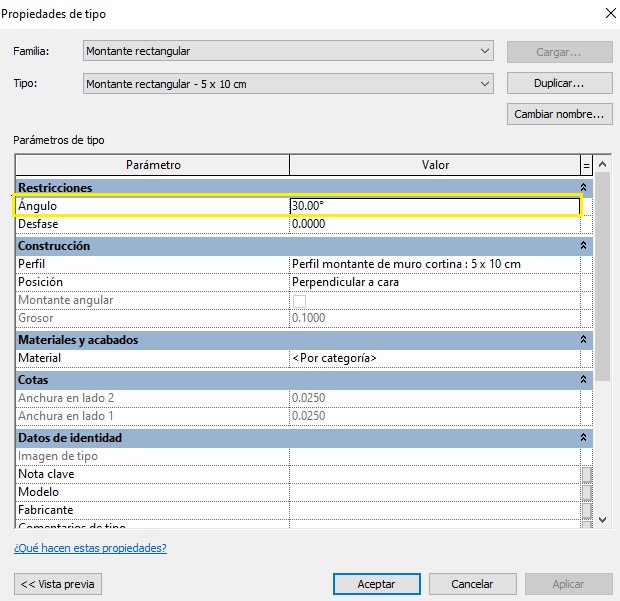Image resolution: width=620 pixels, height=601 pixels.
Task: Click the Material value cell
Action: coord(434,358)
